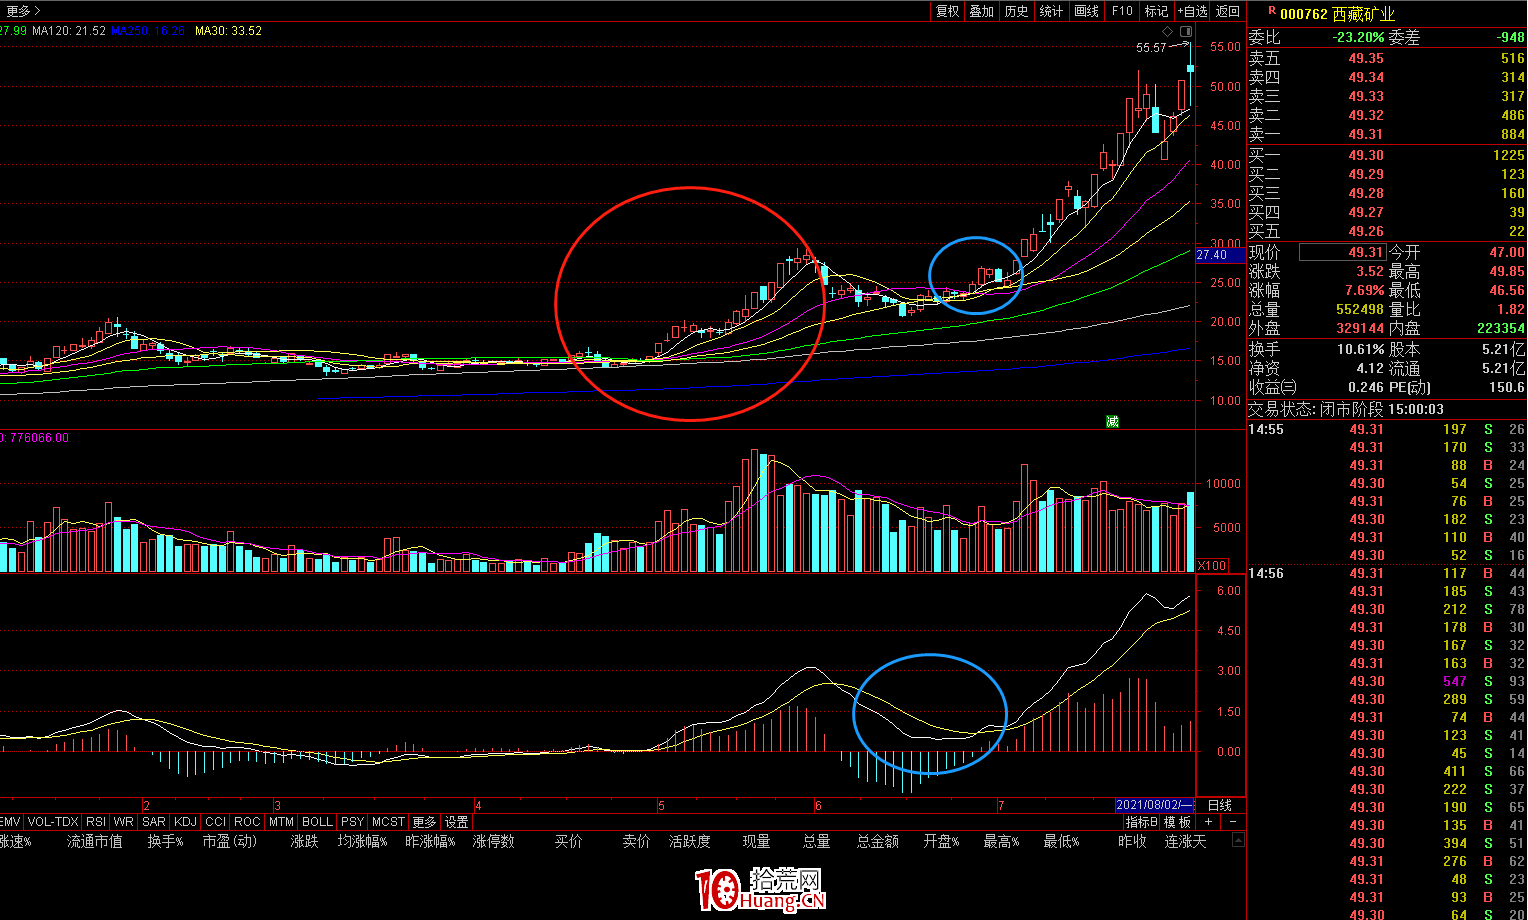This screenshot has height=920, width=1528.
Task: Sort by the 总量 column header
Action: (817, 841)
